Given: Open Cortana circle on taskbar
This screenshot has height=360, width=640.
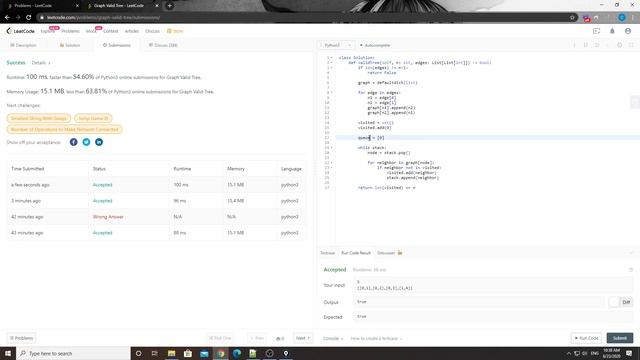Looking at the screenshot, I should point(138,353).
